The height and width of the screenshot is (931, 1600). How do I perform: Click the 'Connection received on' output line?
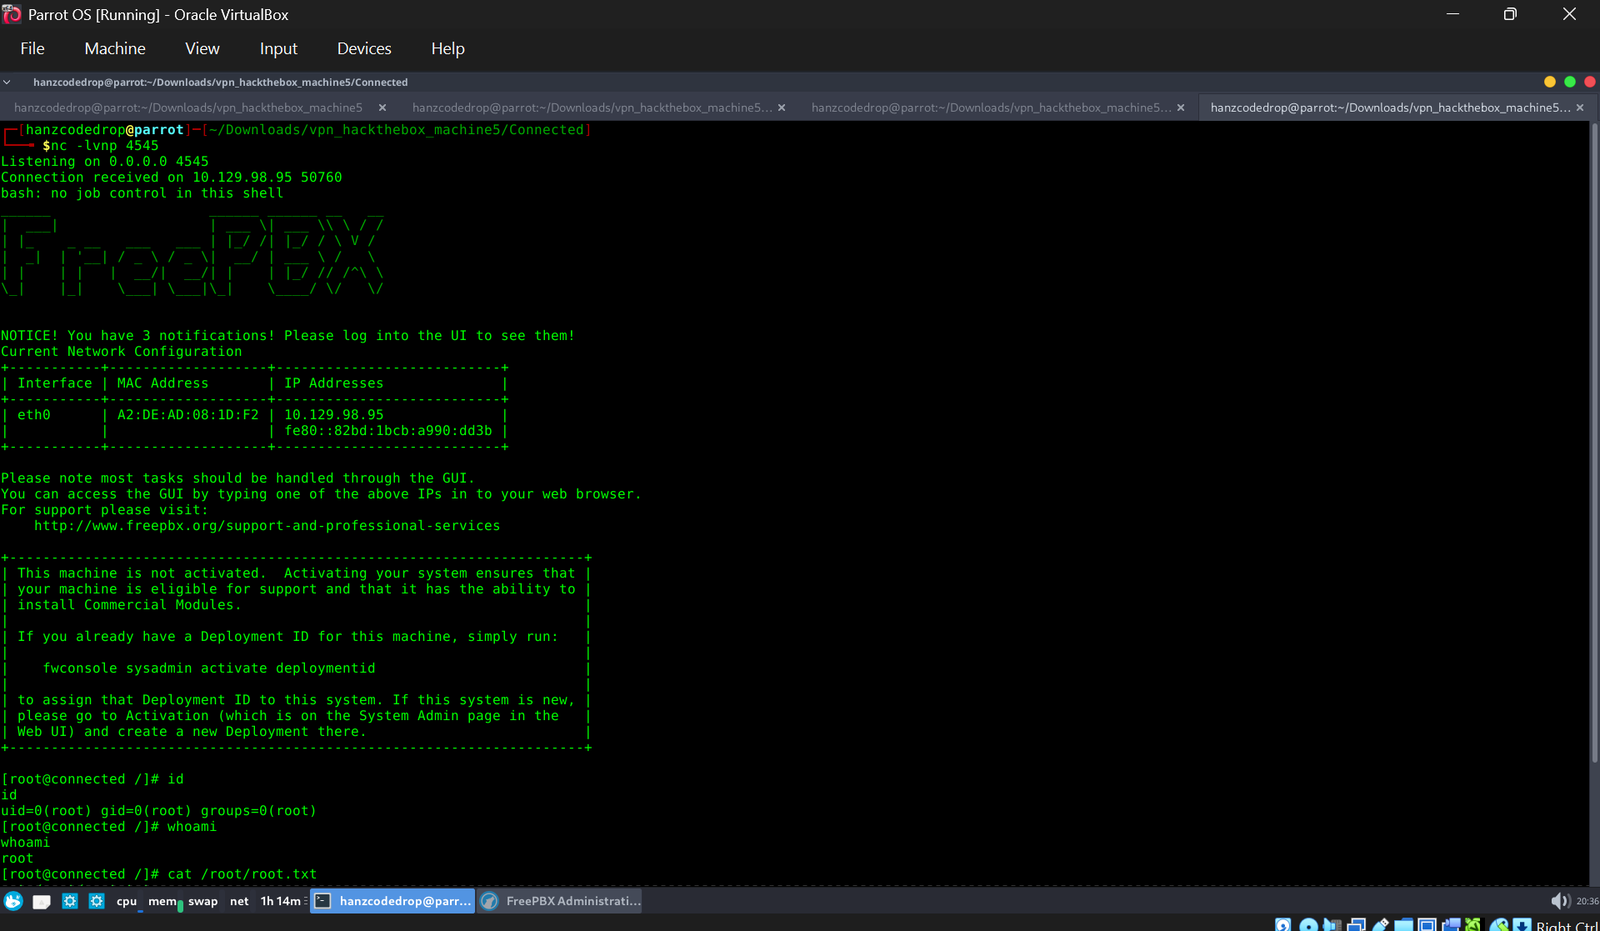(x=172, y=177)
